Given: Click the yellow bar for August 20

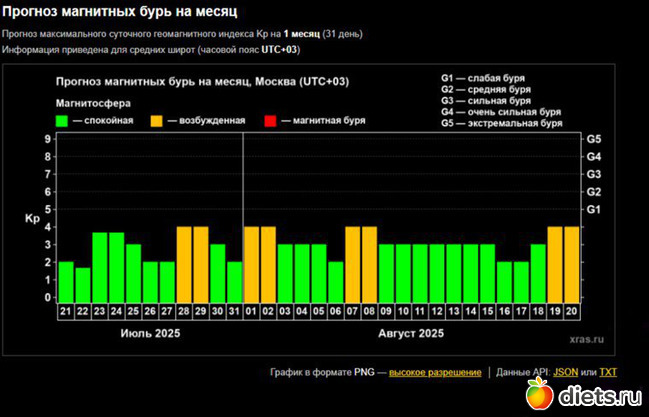Looking at the screenshot, I should click(572, 262).
